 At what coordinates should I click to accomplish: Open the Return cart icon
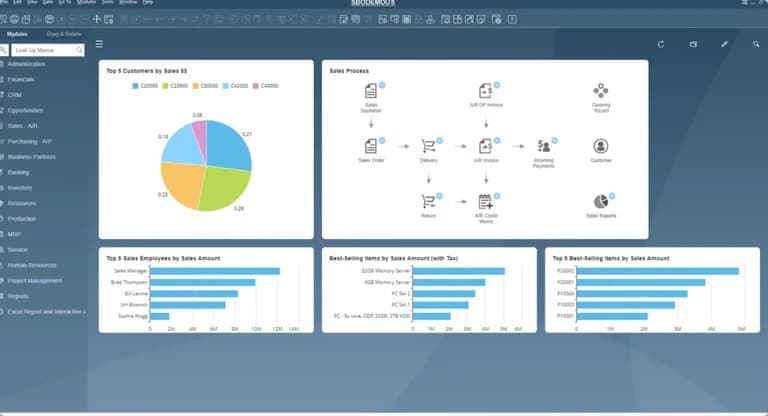tap(428, 201)
